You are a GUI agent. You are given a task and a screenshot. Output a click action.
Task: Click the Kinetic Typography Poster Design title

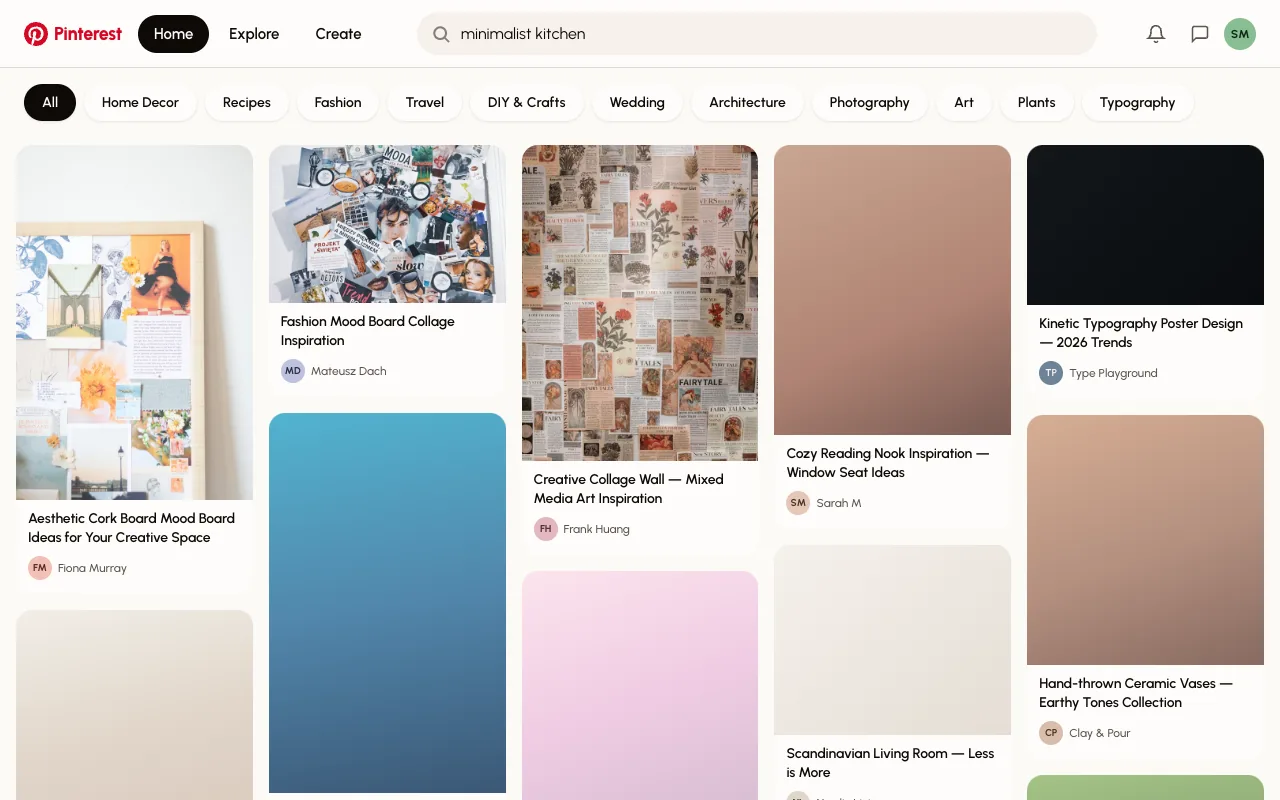1141,332
